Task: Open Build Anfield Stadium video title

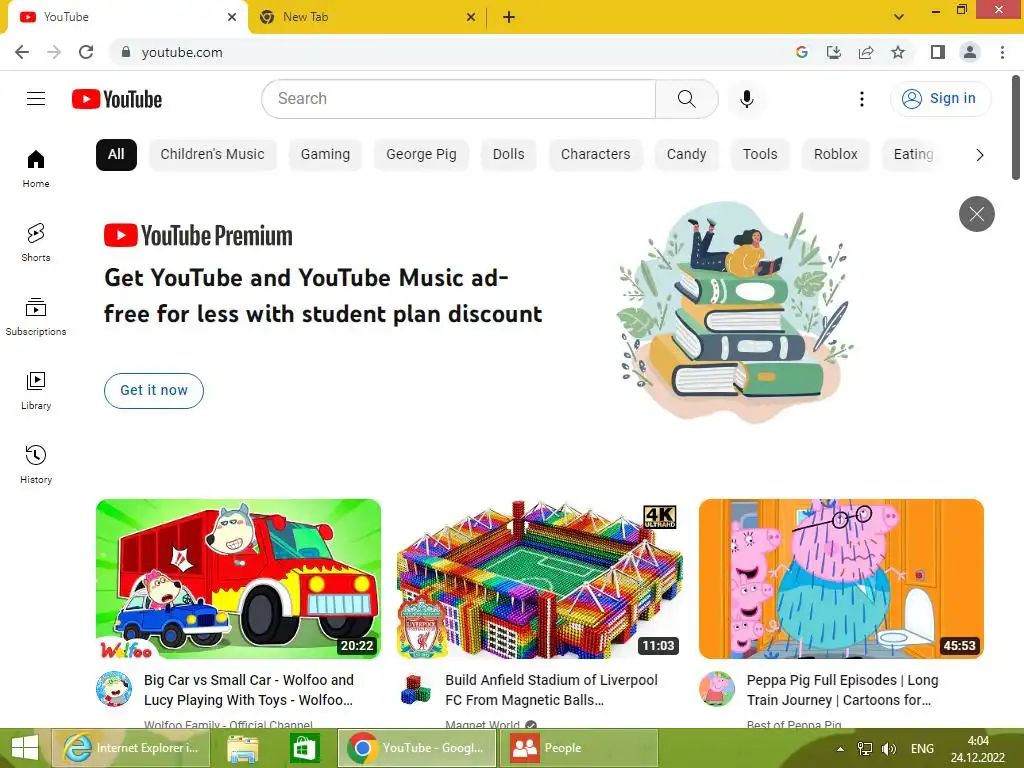Action: [551, 690]
